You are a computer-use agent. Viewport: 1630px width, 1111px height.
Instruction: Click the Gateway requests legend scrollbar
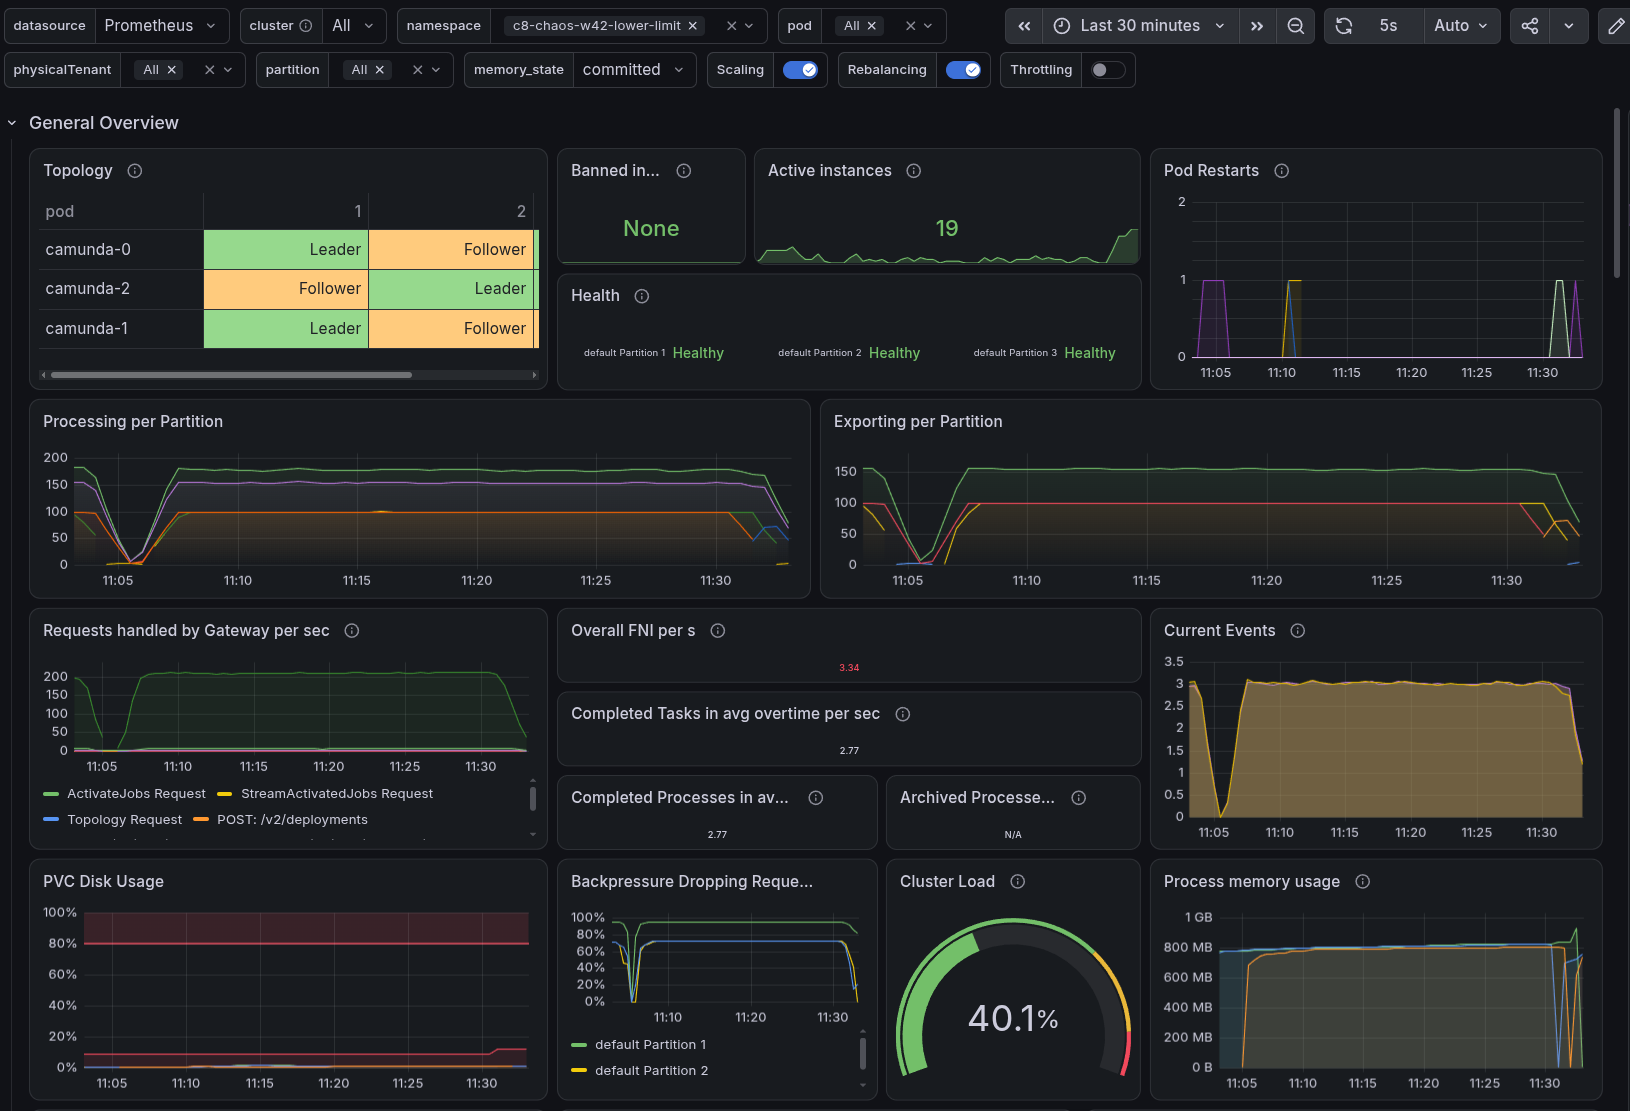tap(533, 798)
